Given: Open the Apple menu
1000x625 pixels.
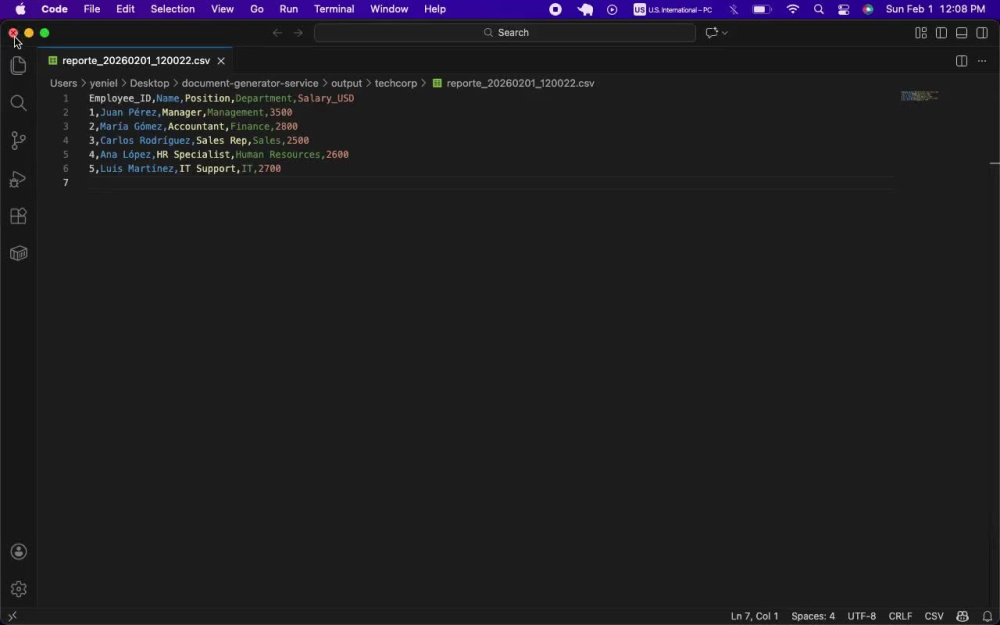Looking at the screenshot, I should 20,9.
